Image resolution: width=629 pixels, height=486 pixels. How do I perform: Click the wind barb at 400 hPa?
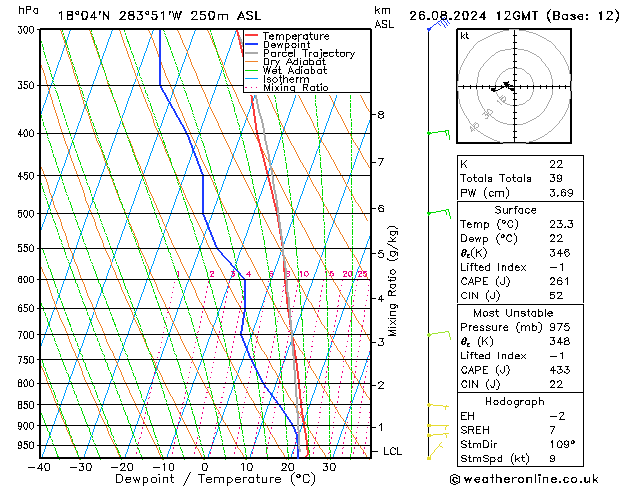coord(438,132)
